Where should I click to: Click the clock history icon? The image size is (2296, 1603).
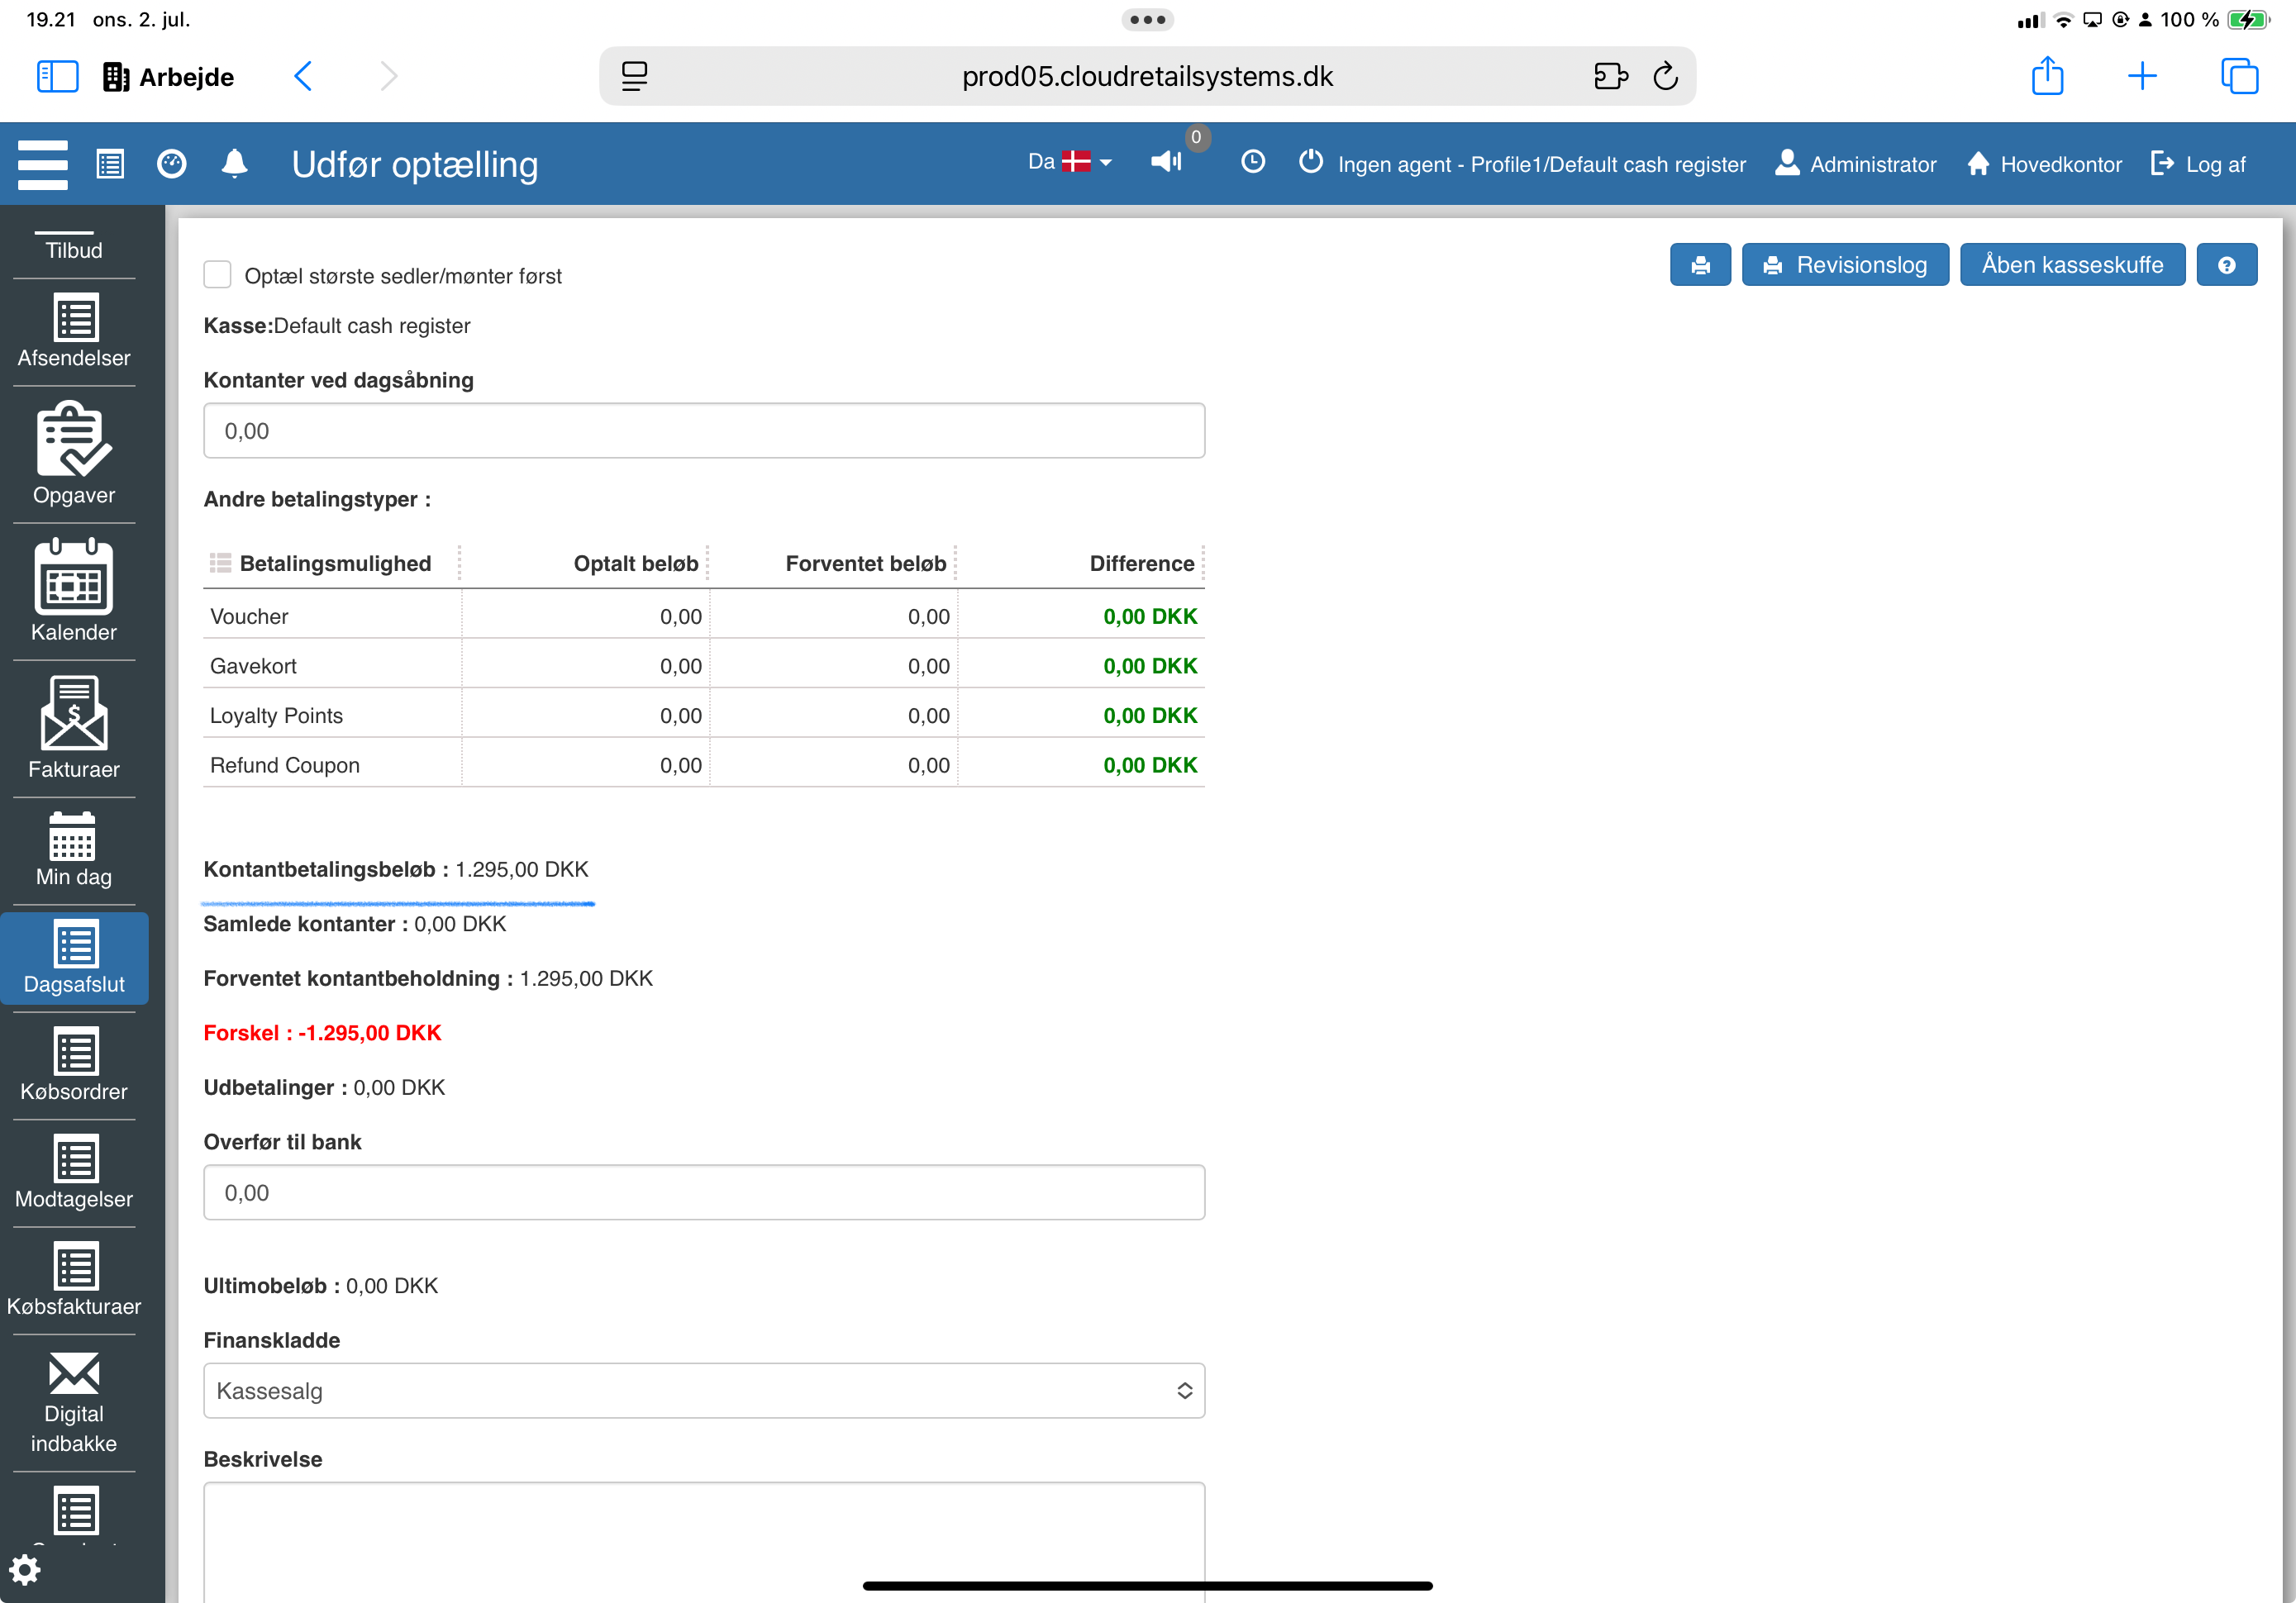pyautogui.click(x=1252, y=162)
